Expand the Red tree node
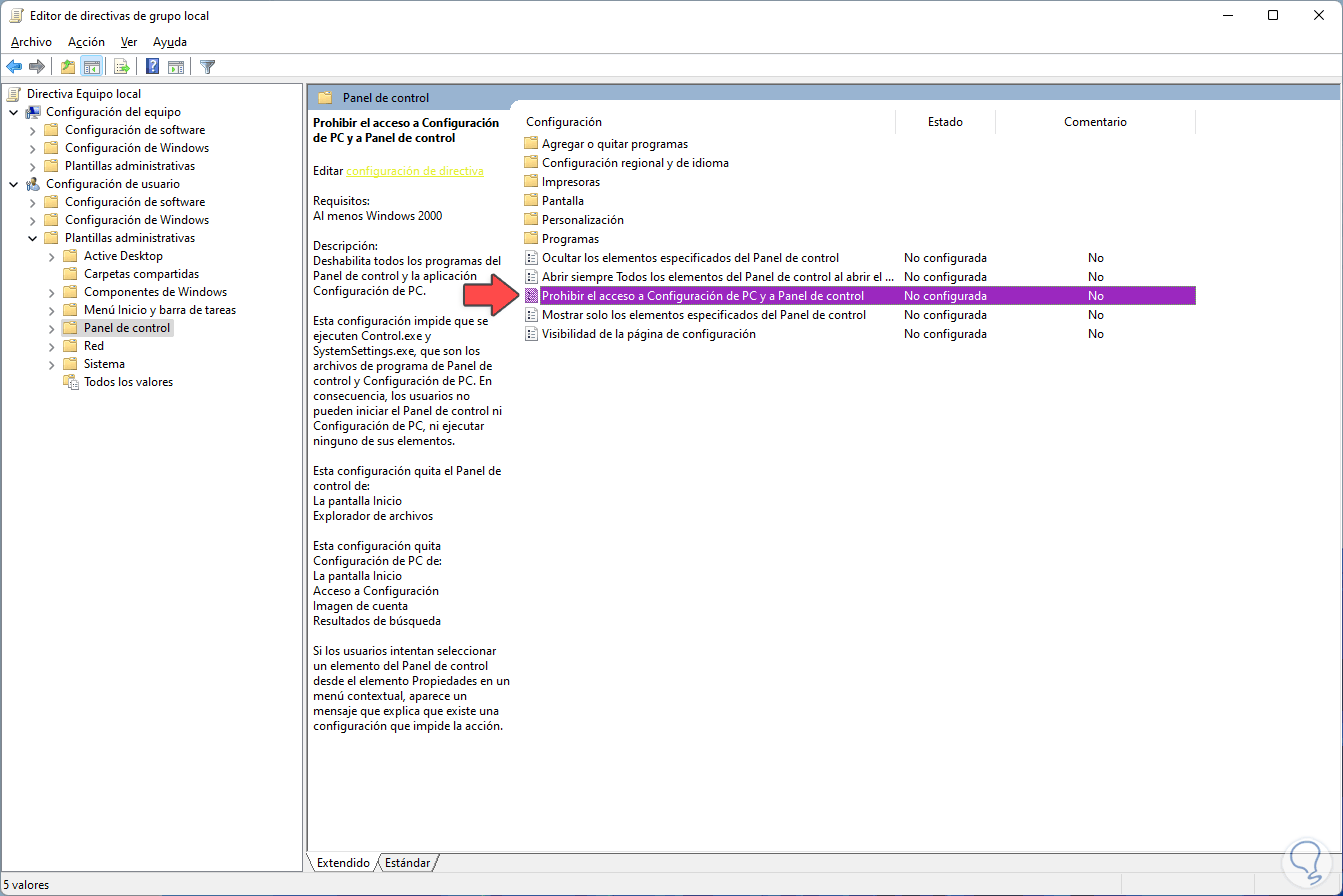Image resolution: width=1343 pixels, height=896 pixels. (x=52, y=346)
